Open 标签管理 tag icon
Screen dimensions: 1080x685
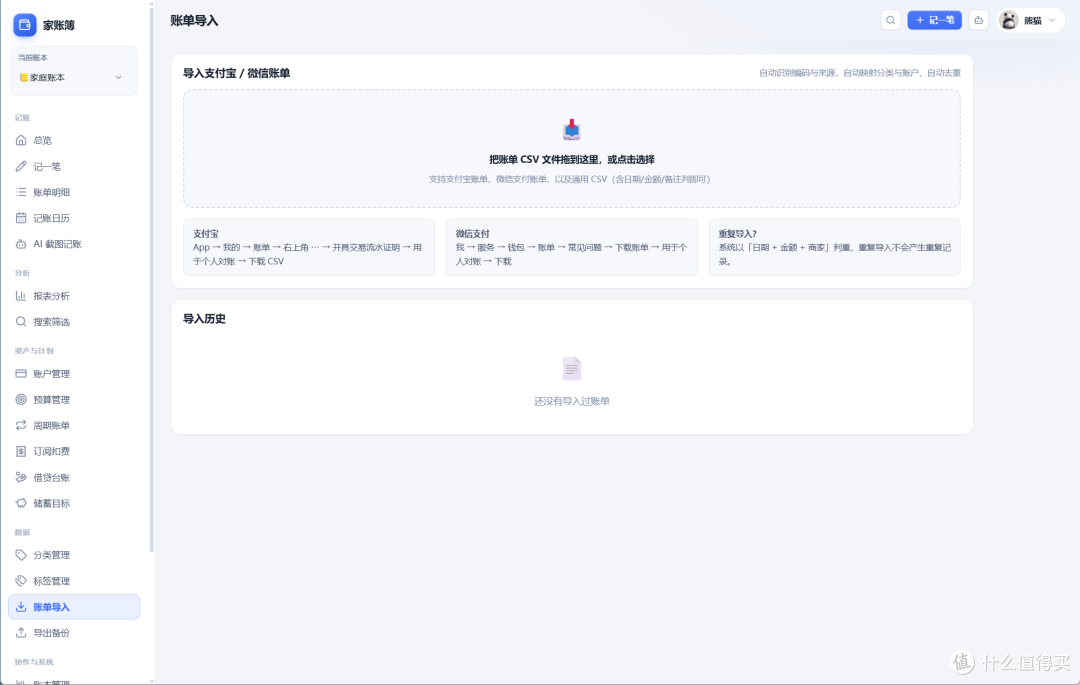click(21, 580)
